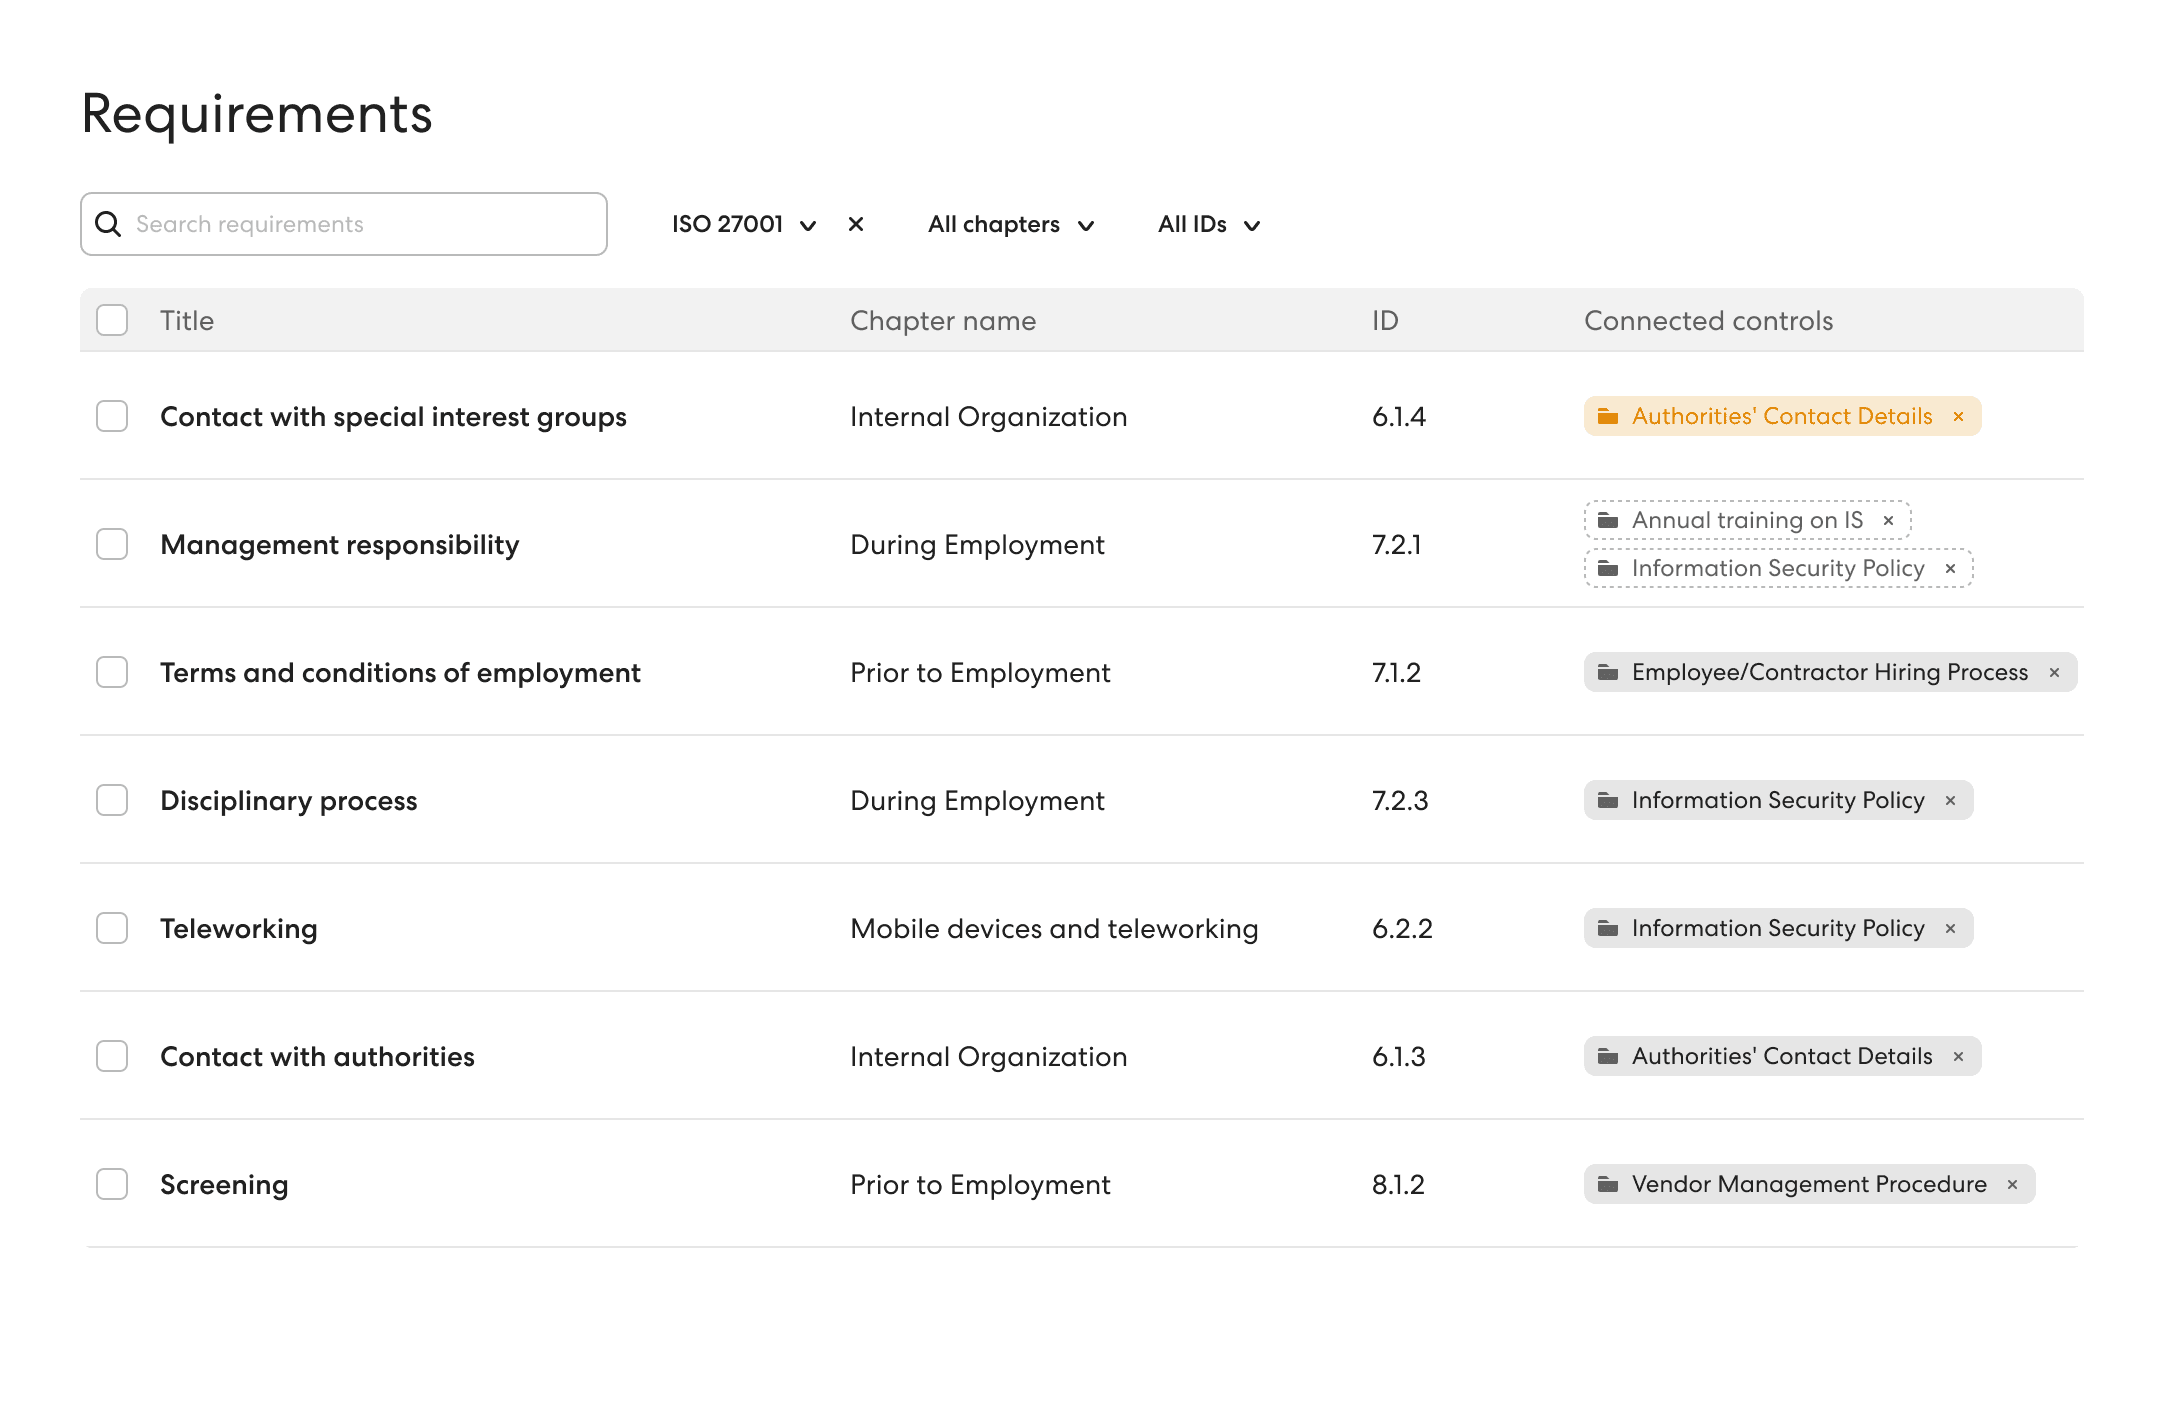
Task: Remove Vendor Management Procedure tag
Action: [2012, 1184]
